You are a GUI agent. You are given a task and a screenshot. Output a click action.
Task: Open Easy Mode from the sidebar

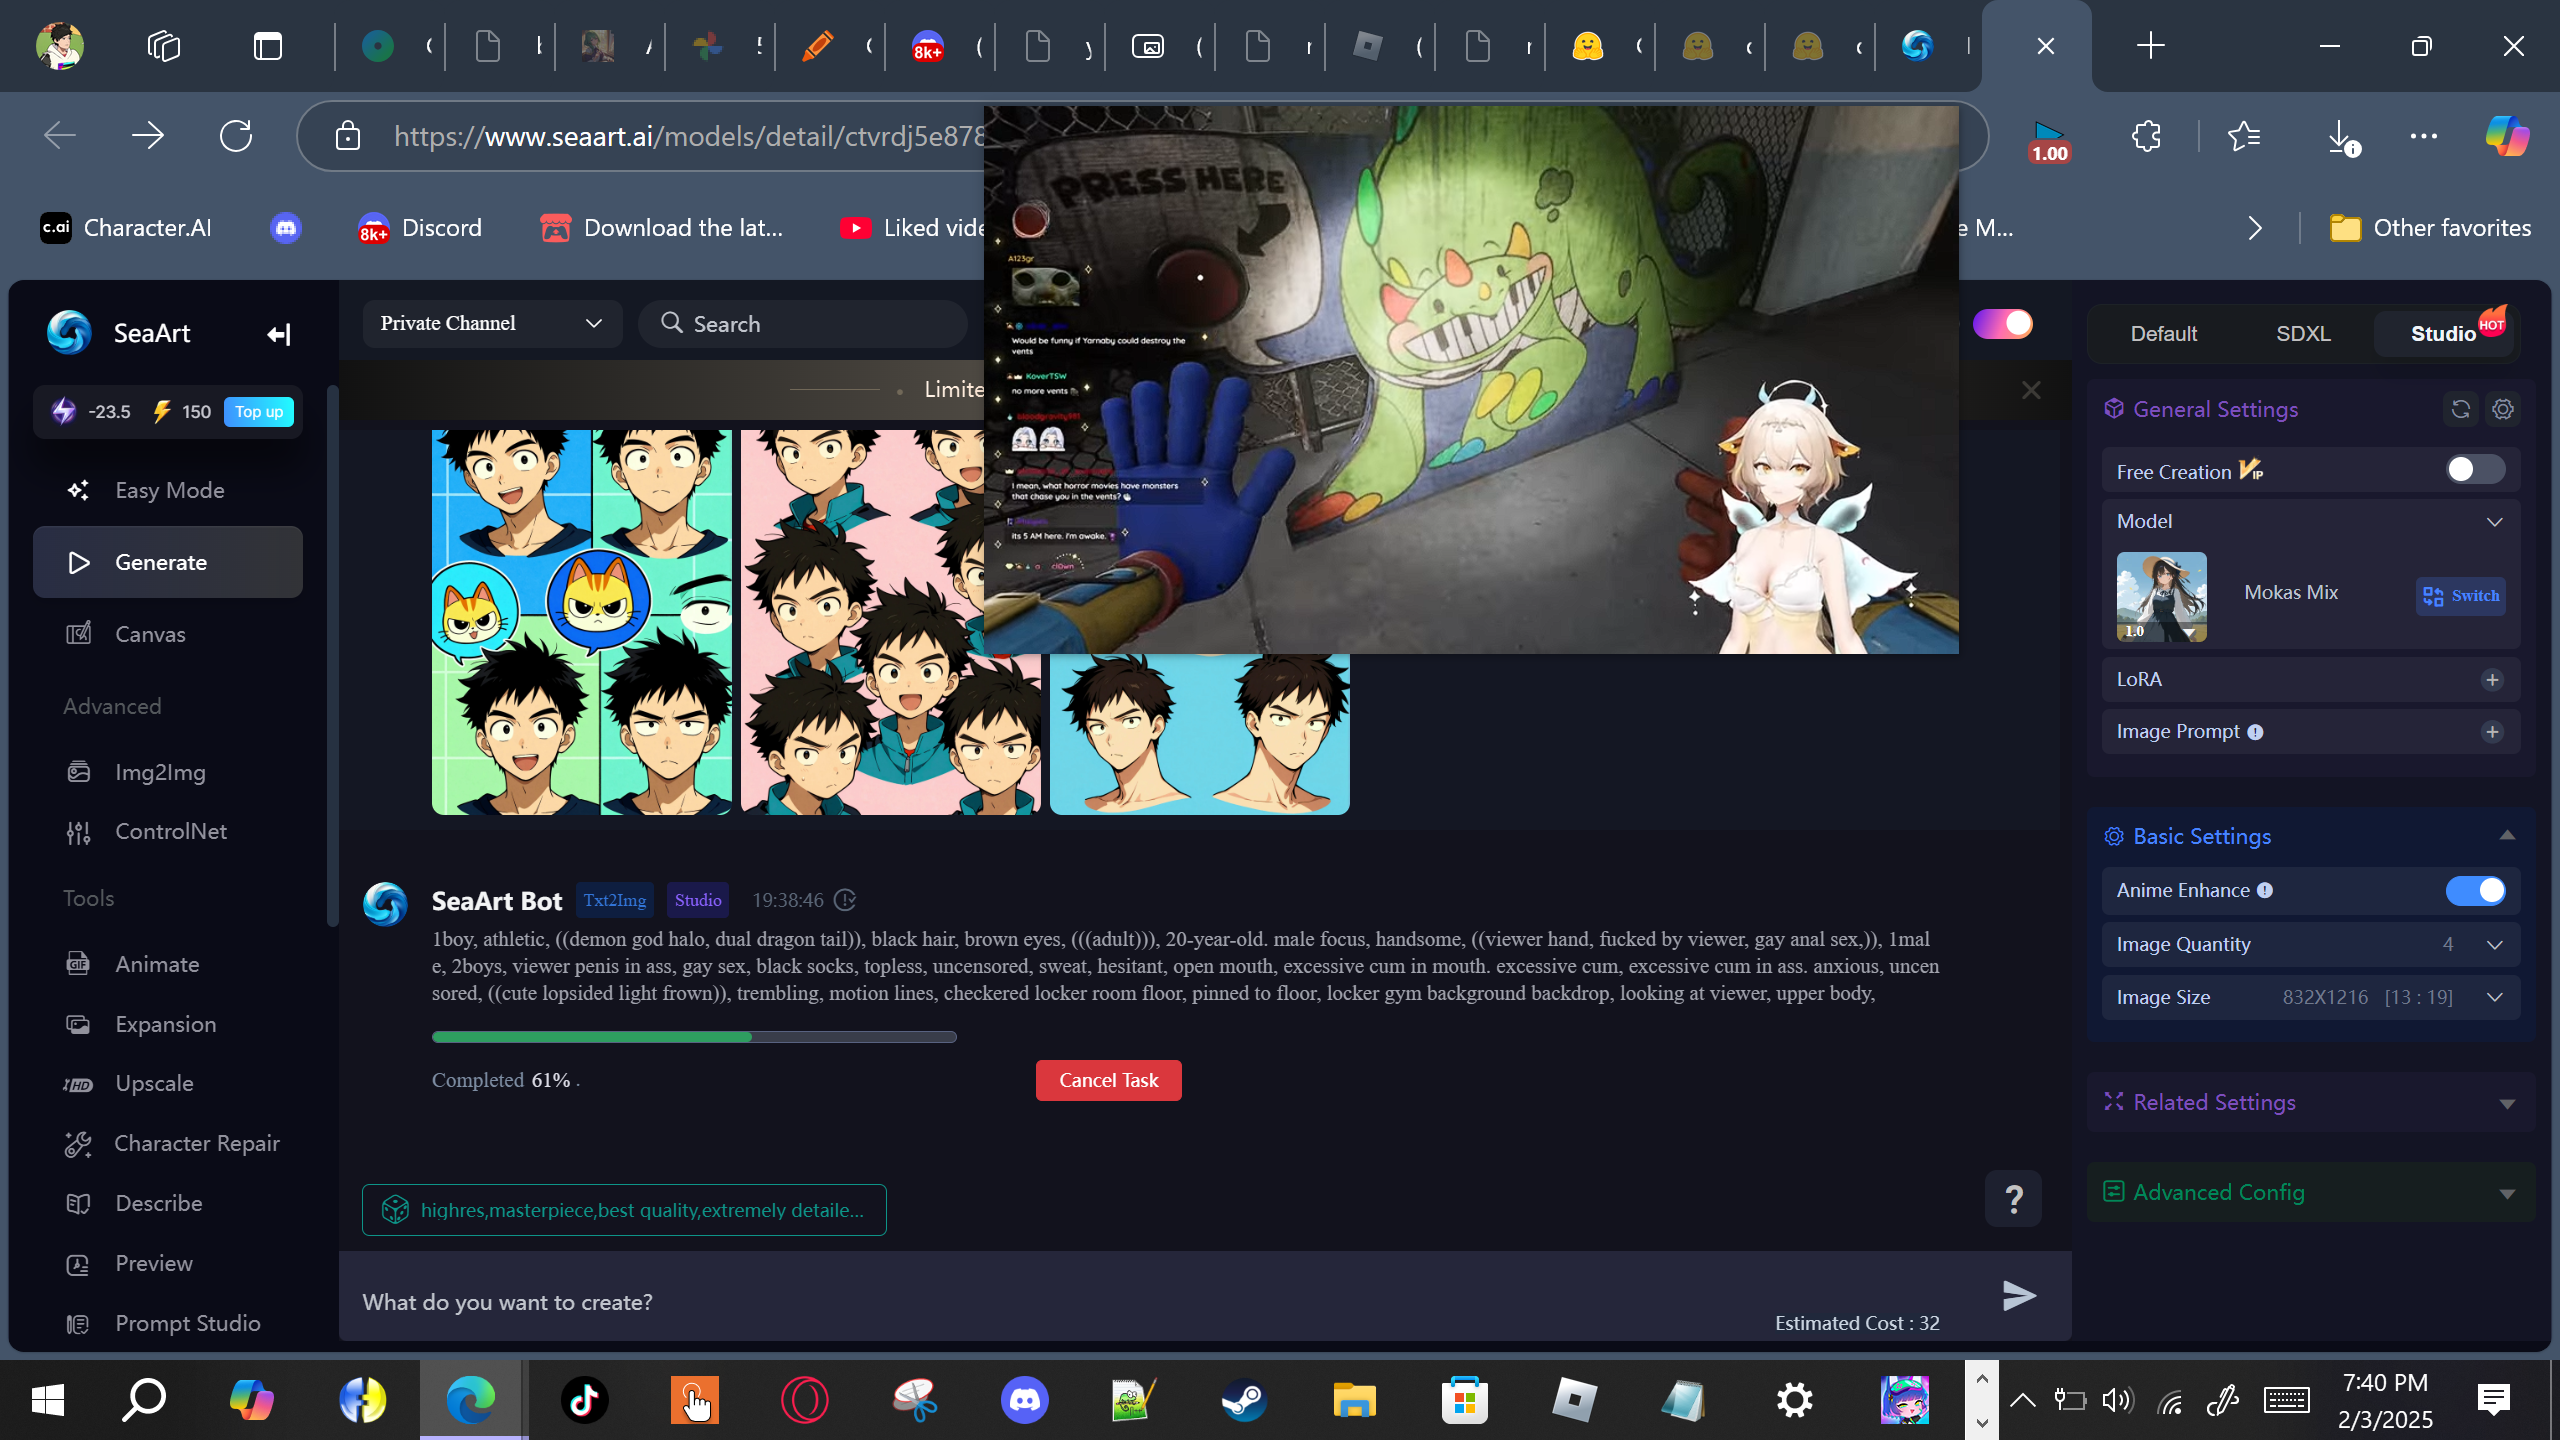[x=168, y=490]
